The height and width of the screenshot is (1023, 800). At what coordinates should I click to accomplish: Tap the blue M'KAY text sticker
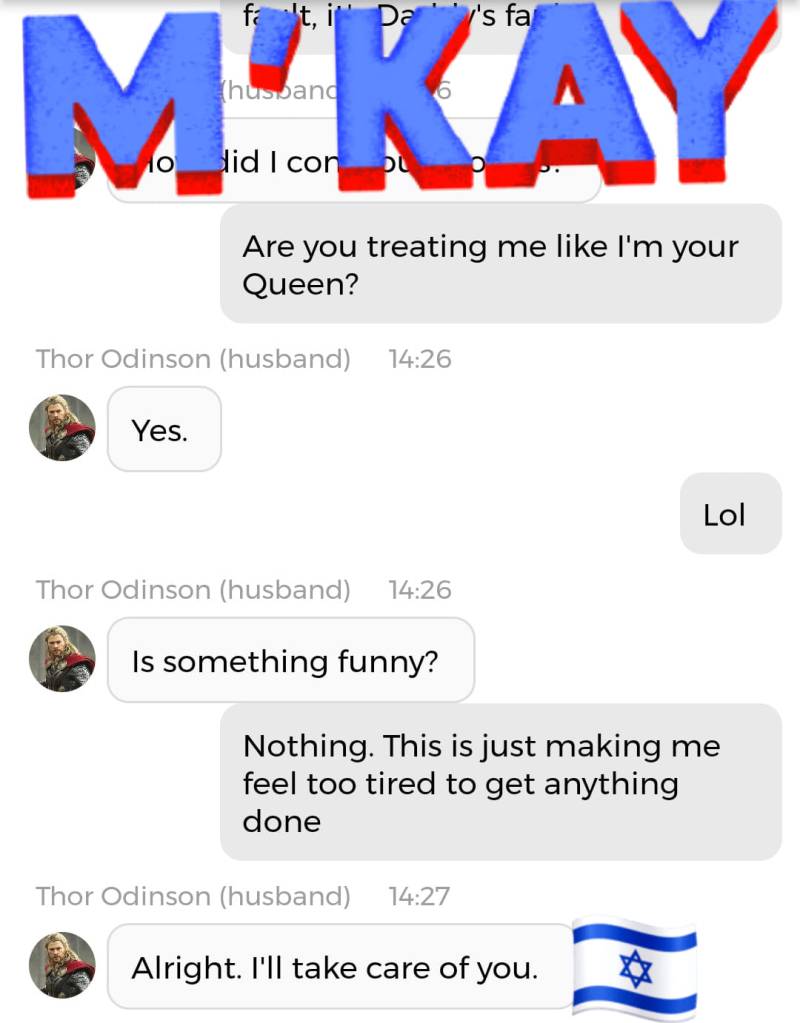tap(399, 98)
